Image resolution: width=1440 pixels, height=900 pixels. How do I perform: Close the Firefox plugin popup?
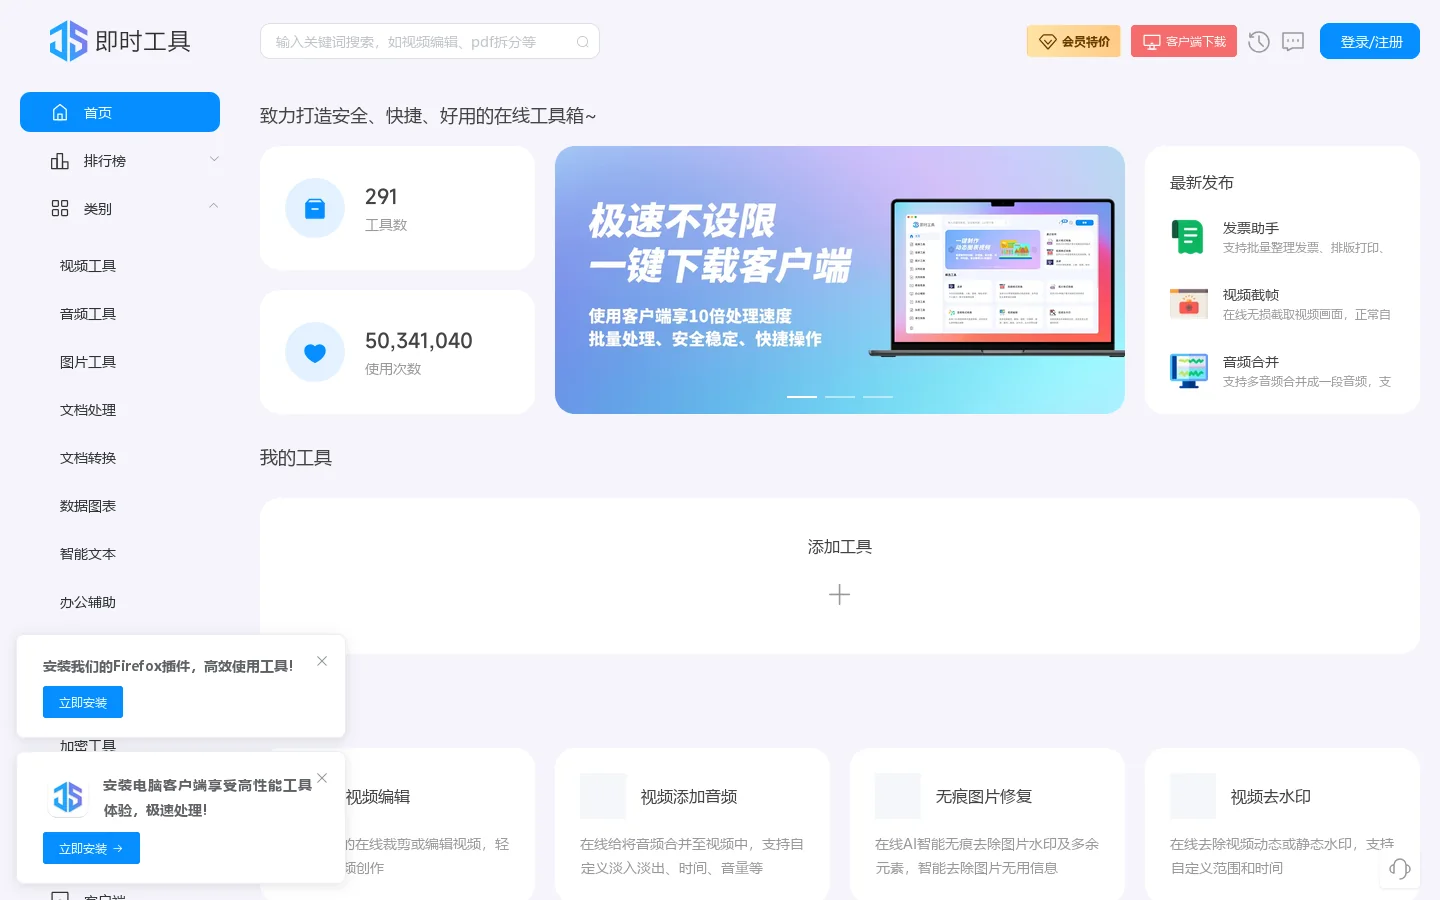click(322, 661)
